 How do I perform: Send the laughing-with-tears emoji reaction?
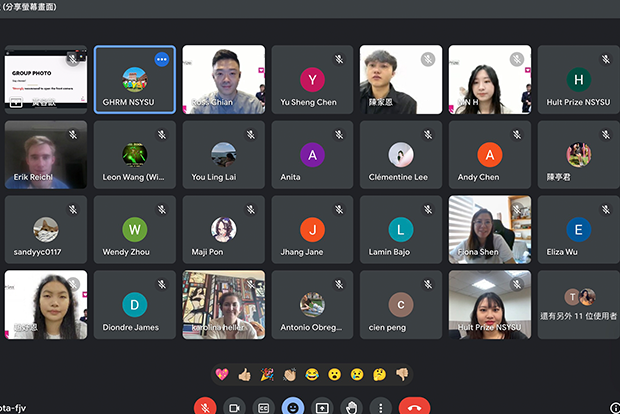coord(312,374)
